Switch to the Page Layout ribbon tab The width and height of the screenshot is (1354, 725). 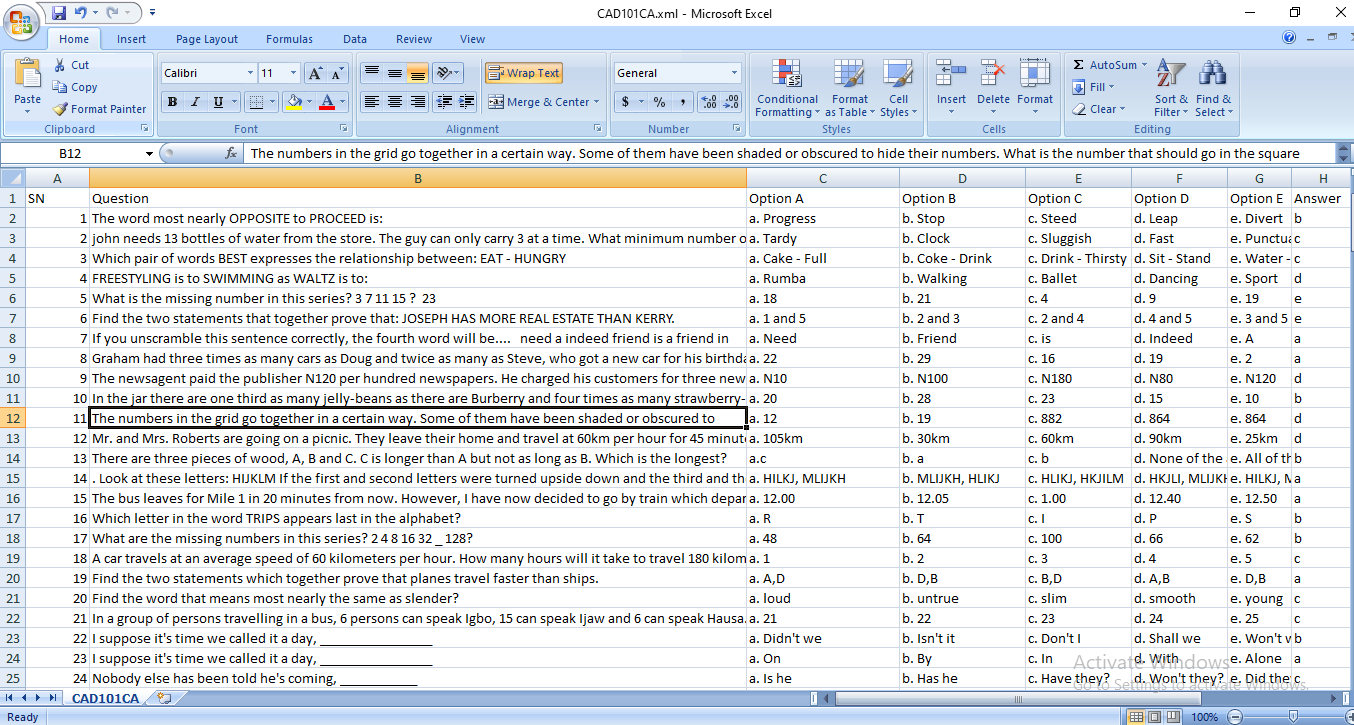tap(206, 39)
